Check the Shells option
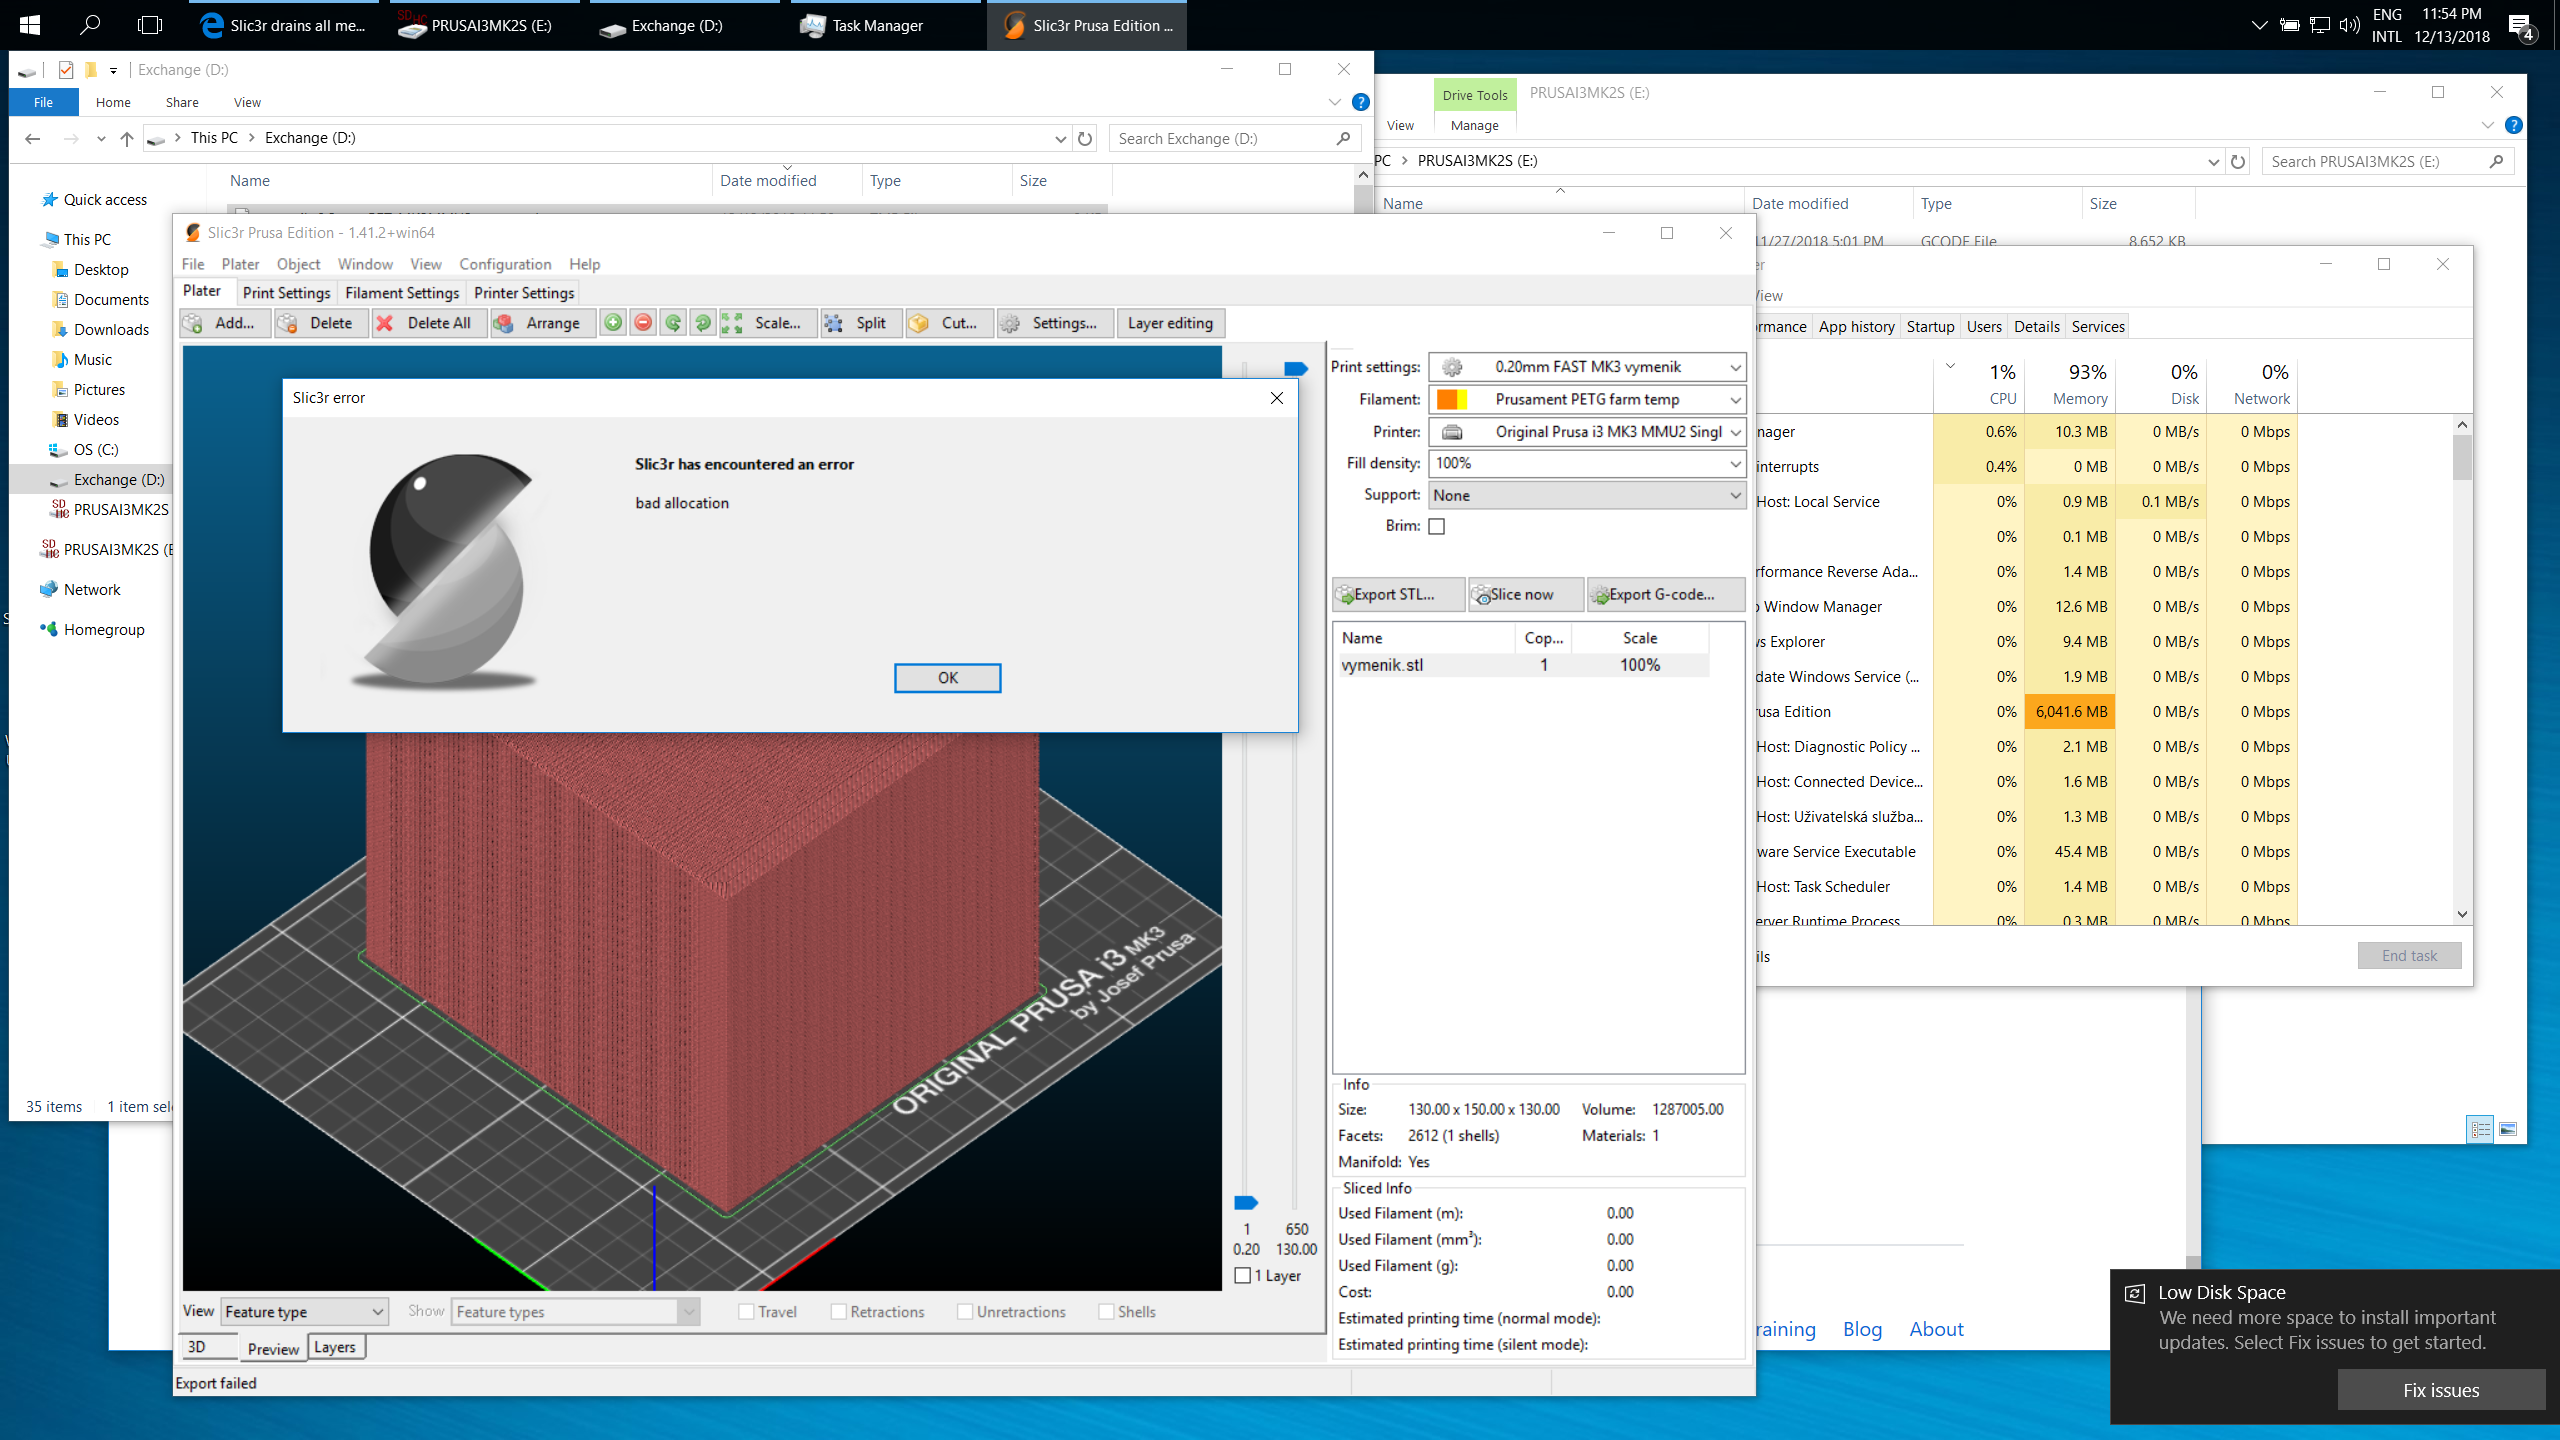 [x=1106, y=1311]
